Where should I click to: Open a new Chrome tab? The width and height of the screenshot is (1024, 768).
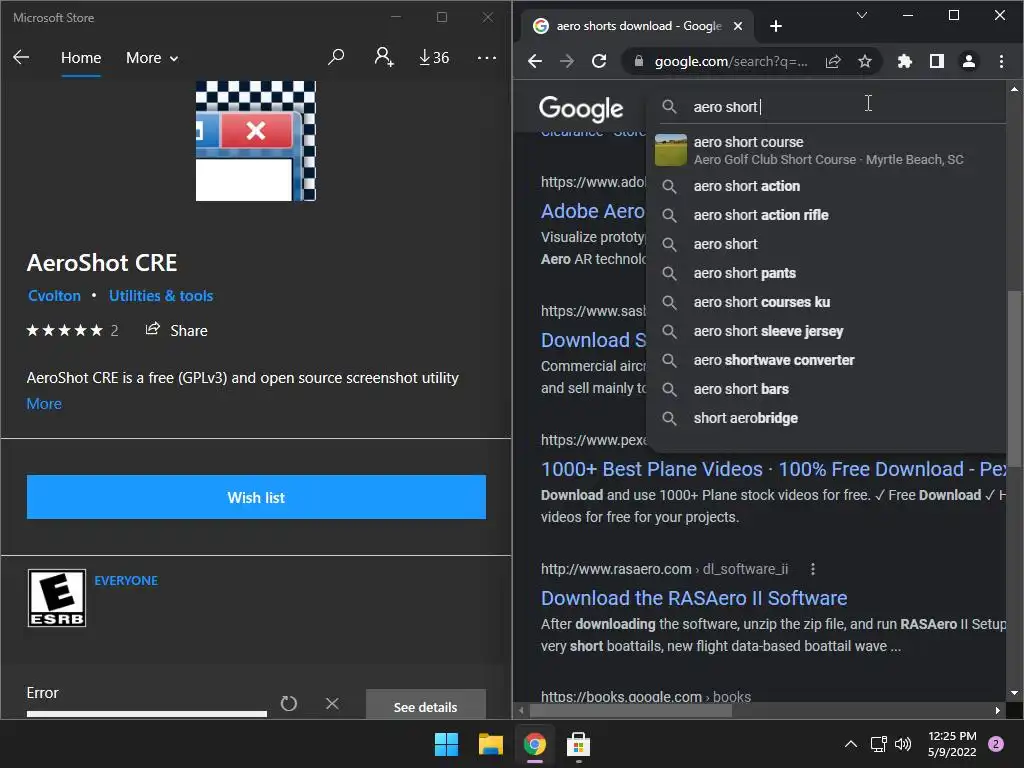tap(776, 26)
